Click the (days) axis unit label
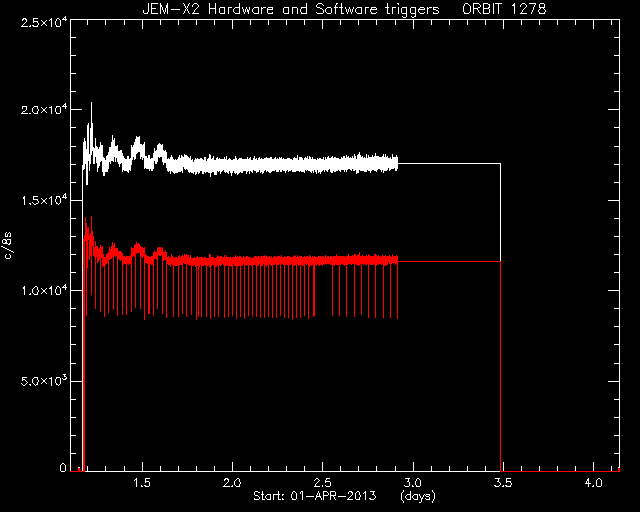Image resolution: width=640 pixels, height=512 pixels. click(418, 496)
